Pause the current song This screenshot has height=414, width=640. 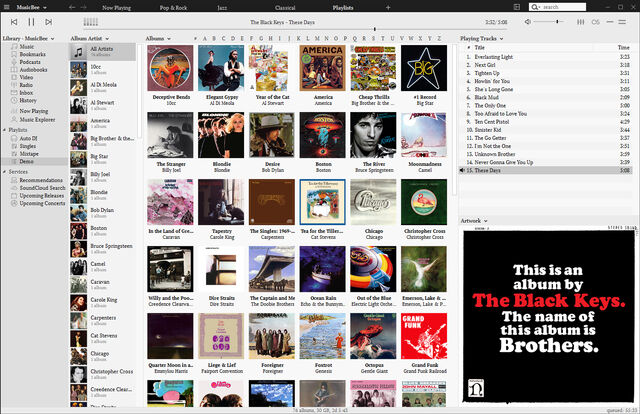pyautogui.click(x=31, y=22)
